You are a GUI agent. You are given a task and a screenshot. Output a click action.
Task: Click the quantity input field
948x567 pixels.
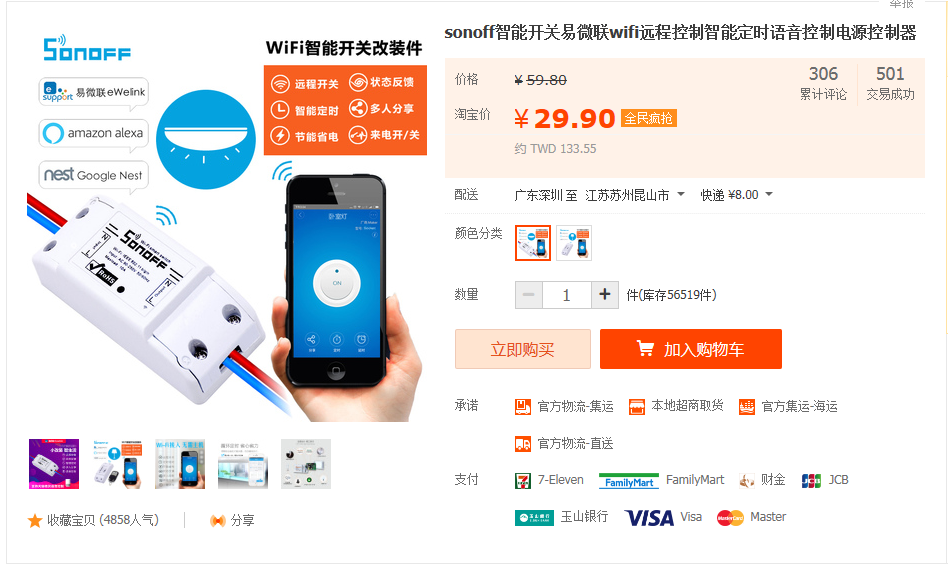567,295
